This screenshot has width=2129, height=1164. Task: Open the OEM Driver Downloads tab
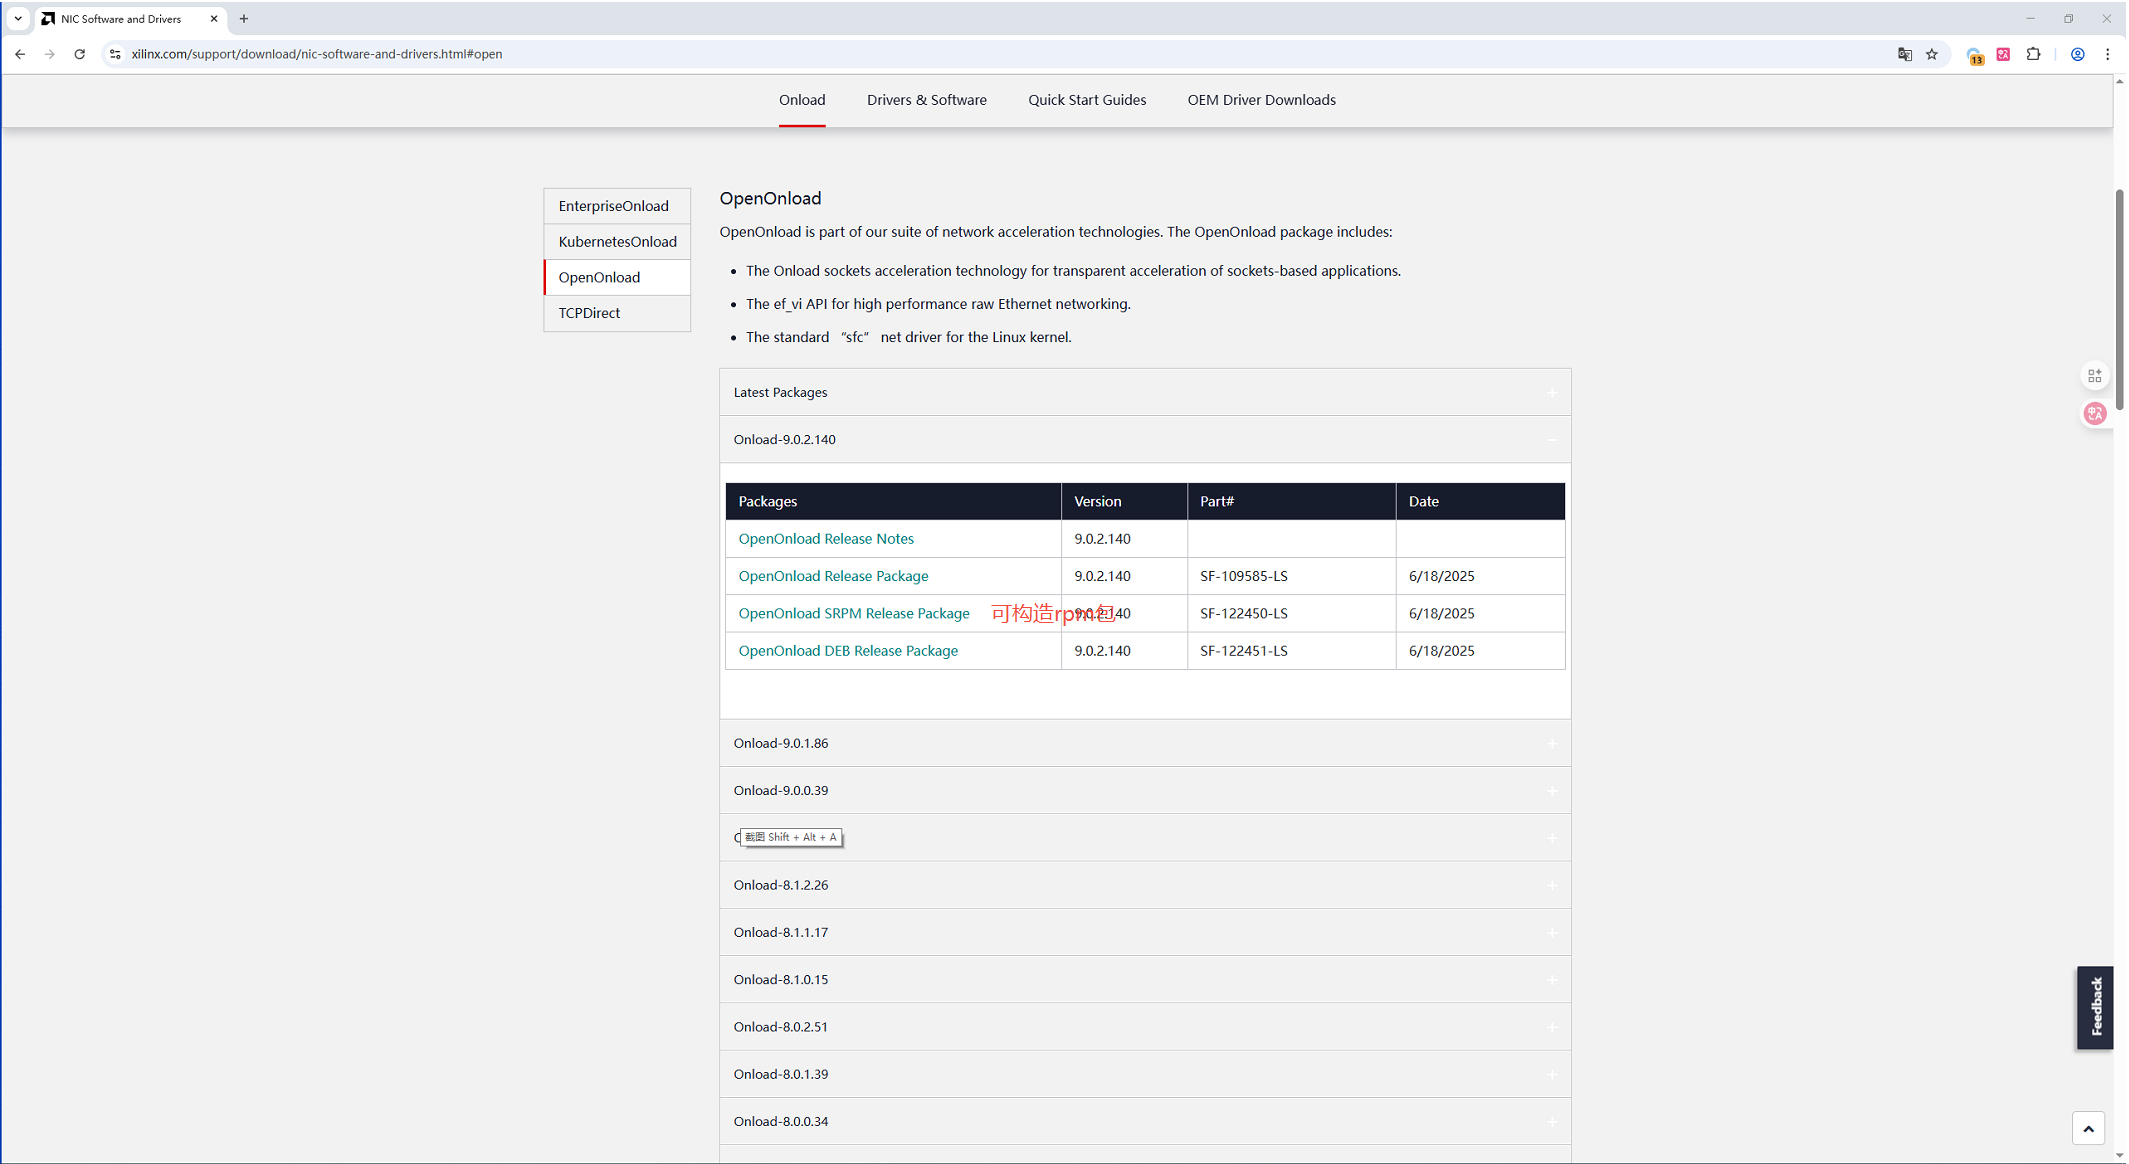coord(1261,100)
